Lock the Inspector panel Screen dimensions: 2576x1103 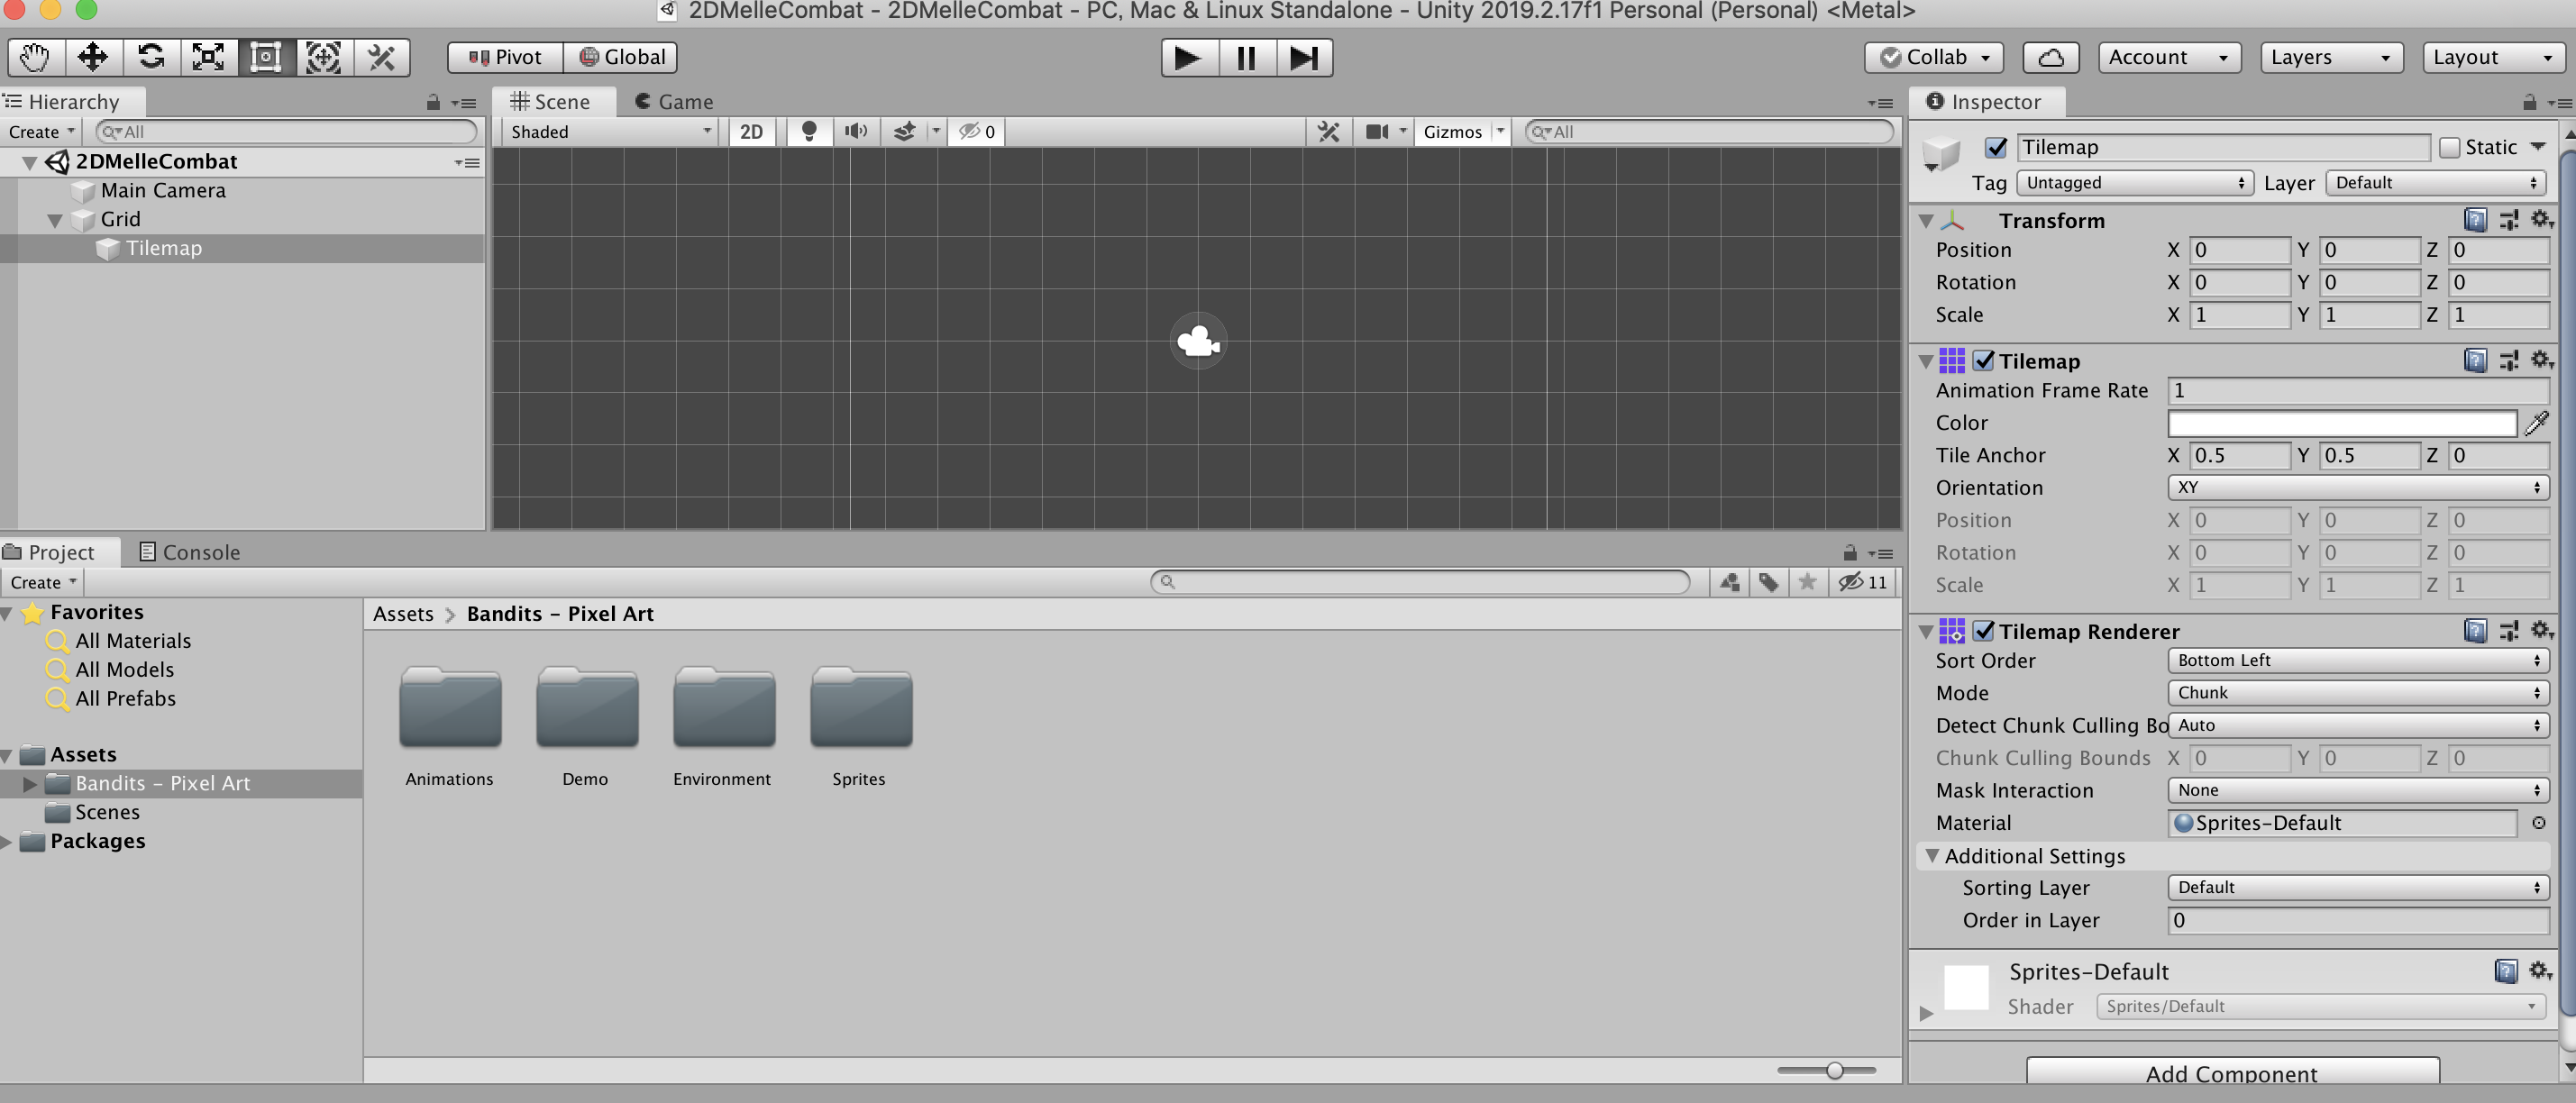click(2529, 102)
